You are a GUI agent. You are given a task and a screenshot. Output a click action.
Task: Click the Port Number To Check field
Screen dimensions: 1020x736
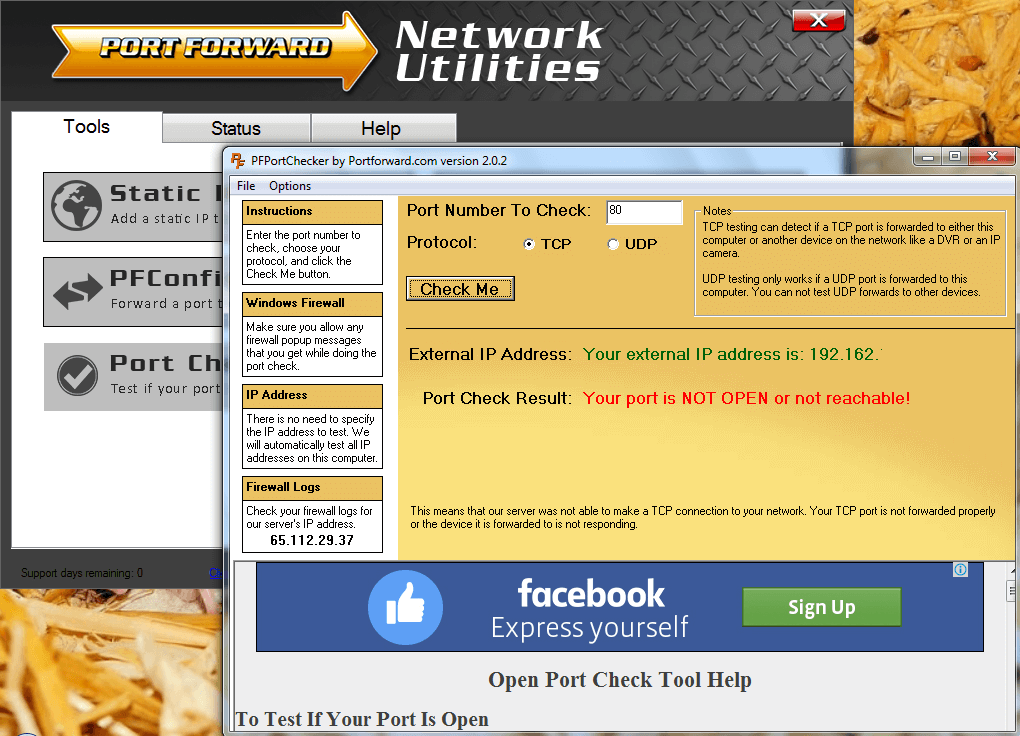(x=643, y=212)
